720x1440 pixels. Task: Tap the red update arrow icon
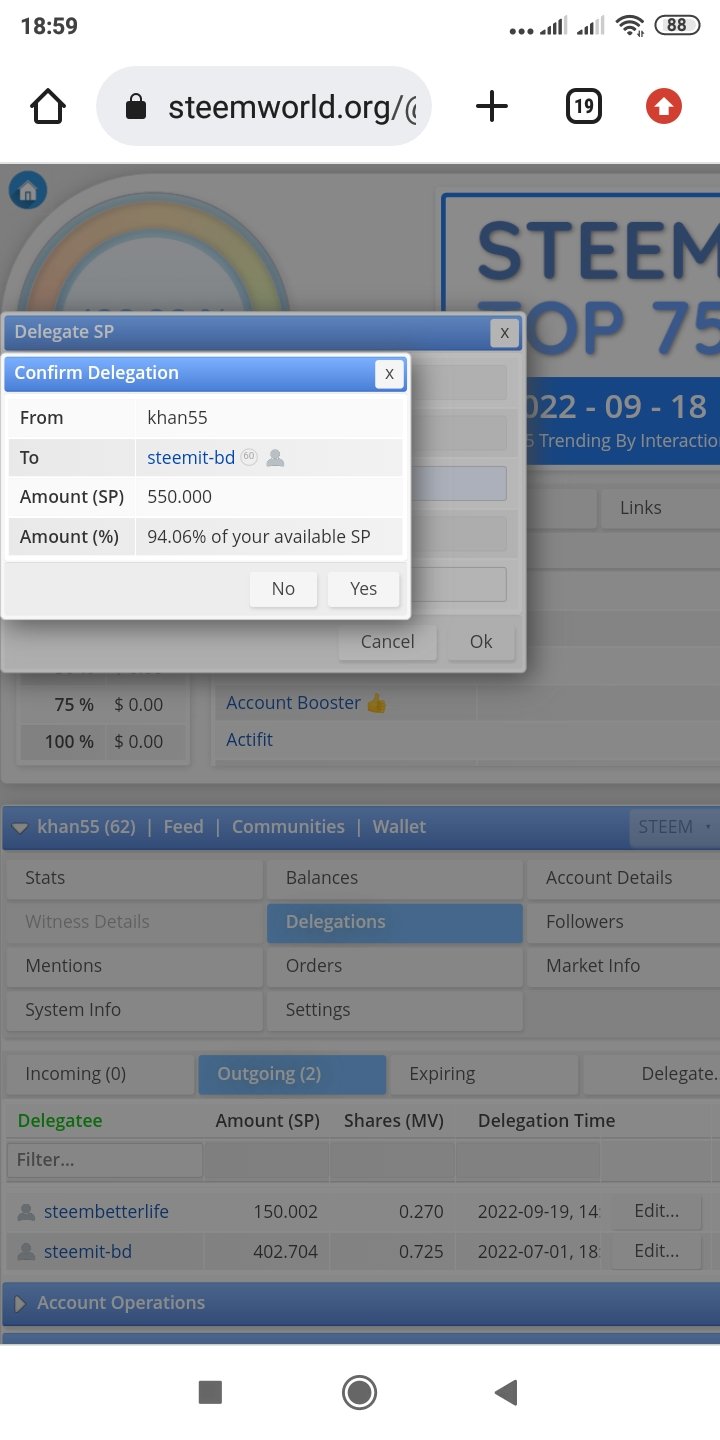click(x=663, y=106)
